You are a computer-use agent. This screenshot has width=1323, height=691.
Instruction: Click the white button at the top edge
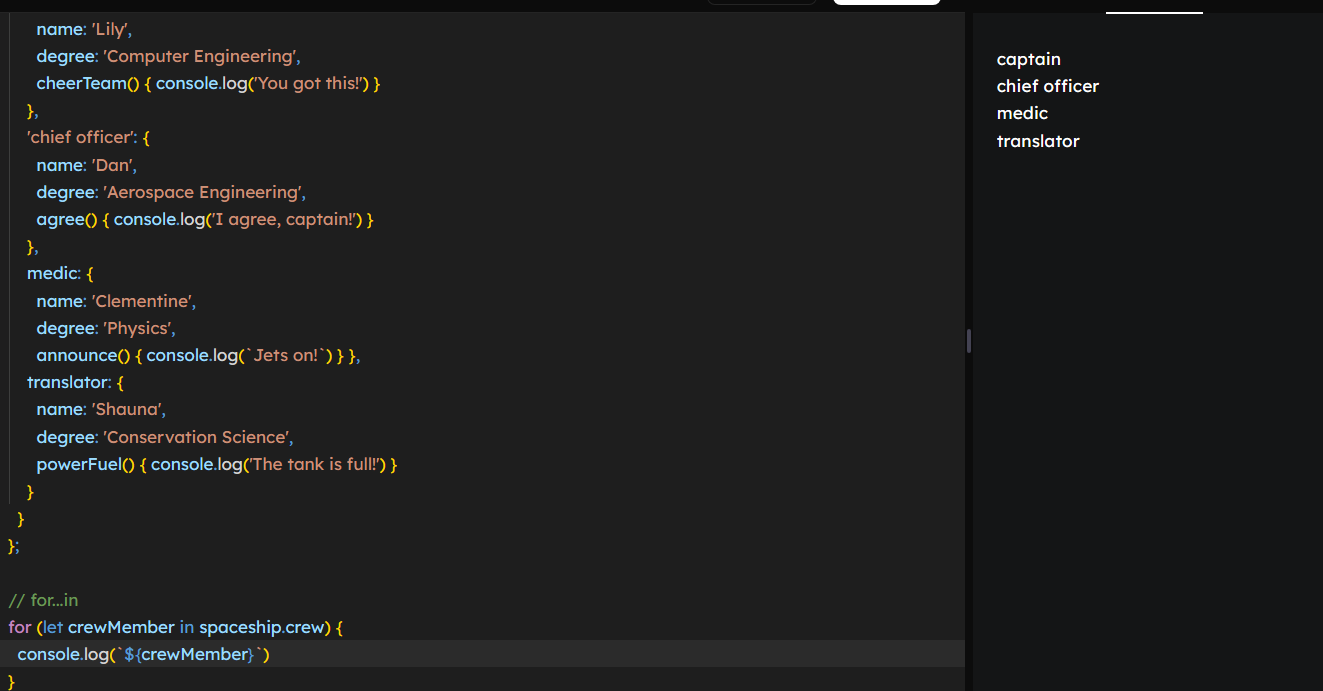click(886, 3)
